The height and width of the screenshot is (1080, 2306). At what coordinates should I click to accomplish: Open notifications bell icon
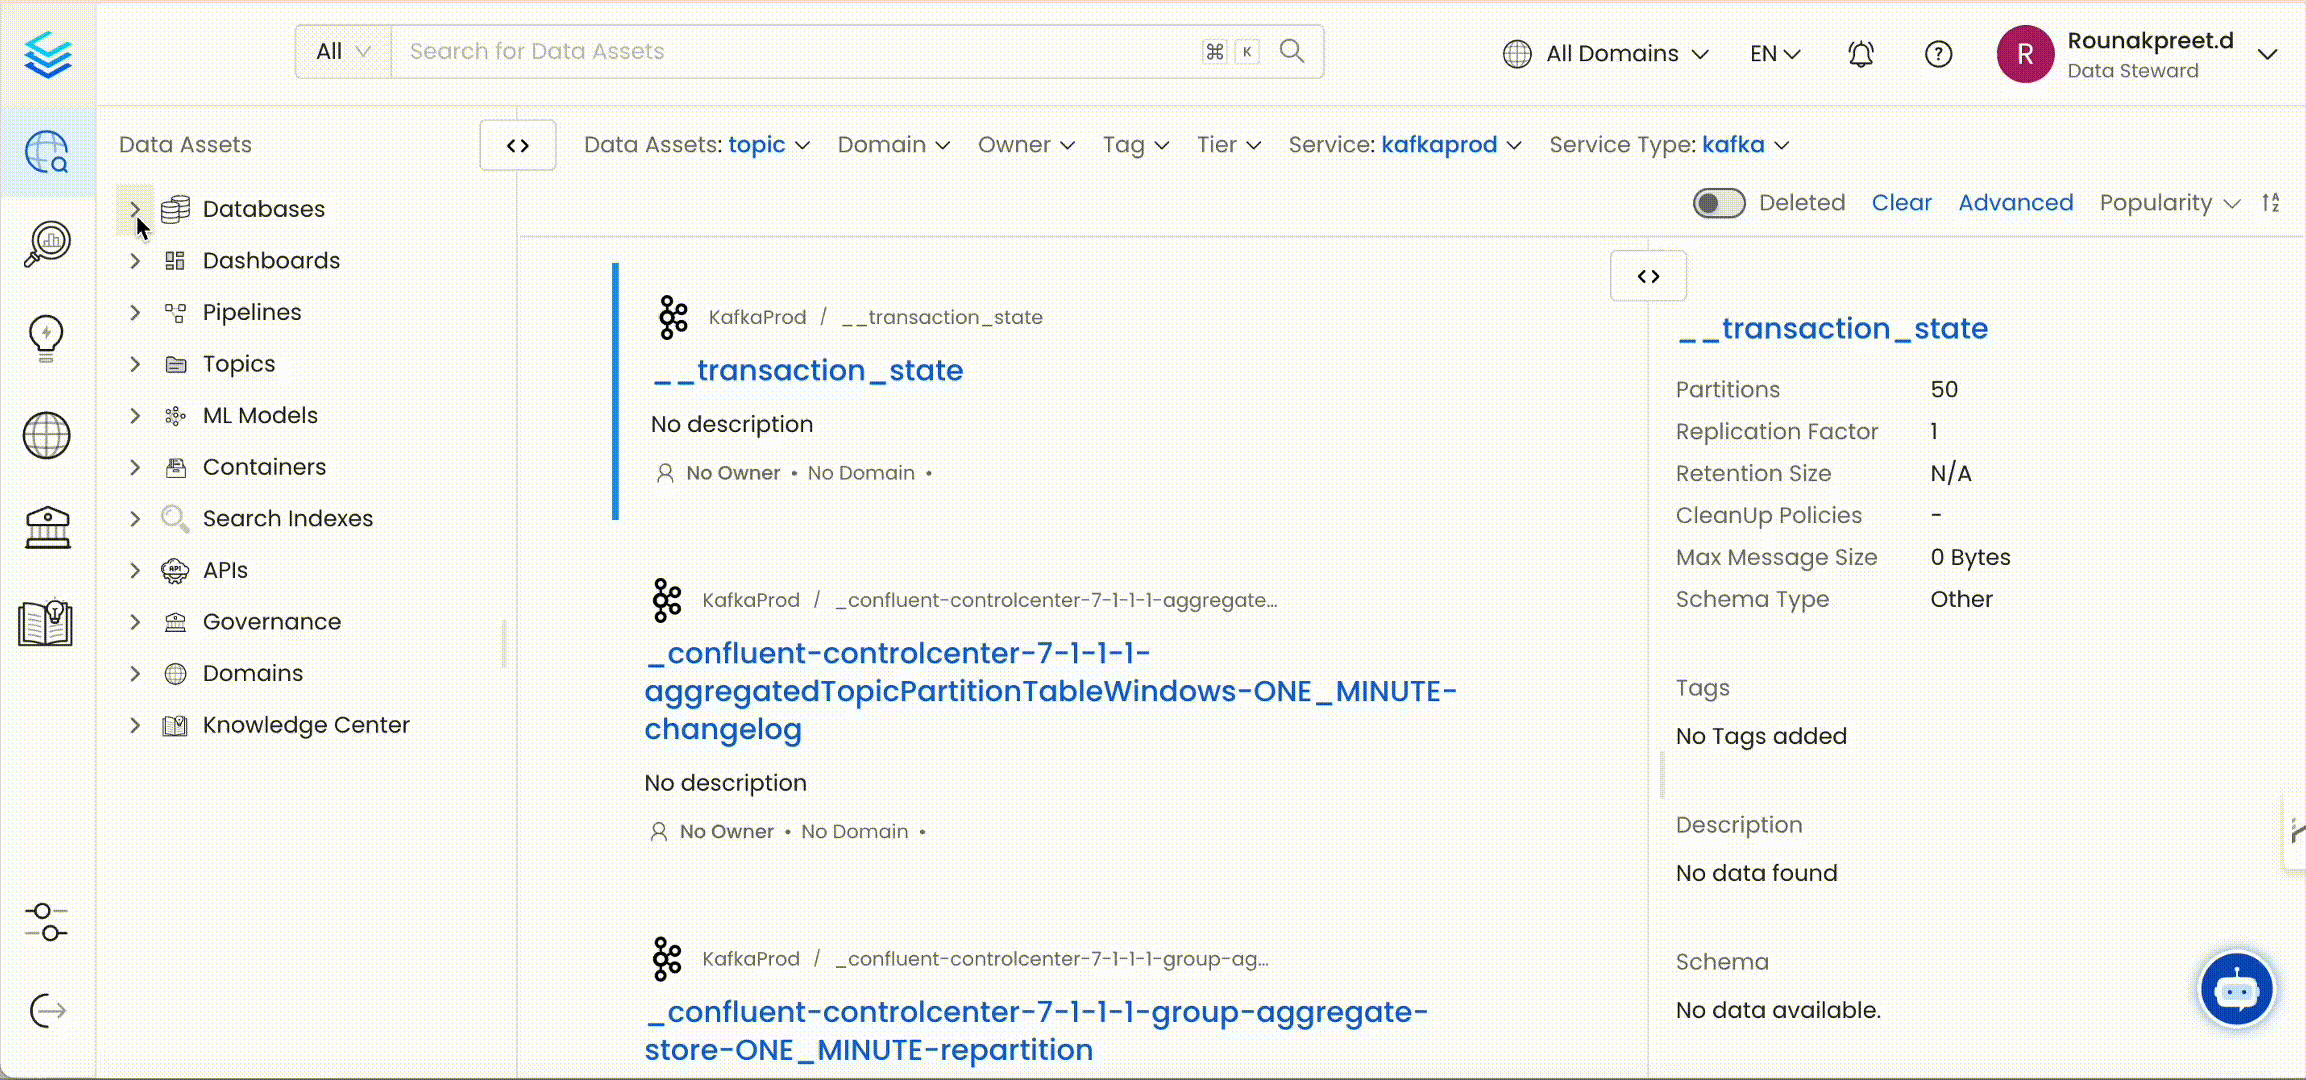tap(1860, 54)
